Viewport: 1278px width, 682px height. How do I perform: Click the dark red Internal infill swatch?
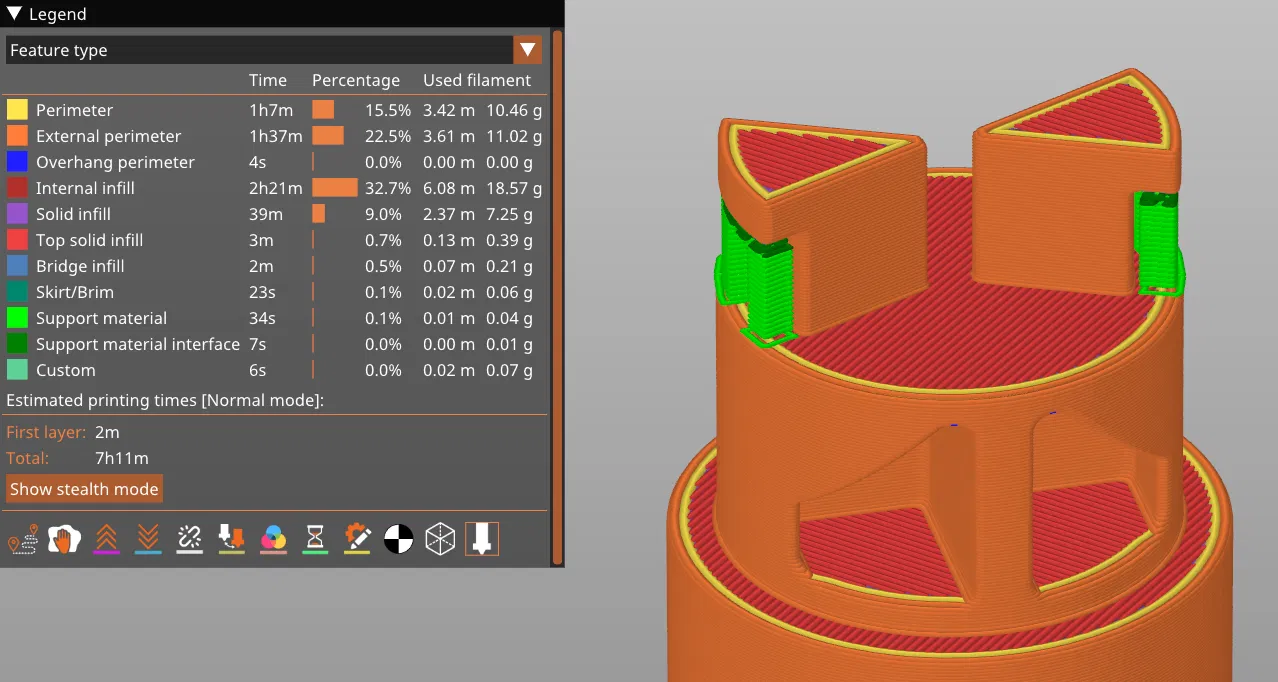click(x=17, y=188)
